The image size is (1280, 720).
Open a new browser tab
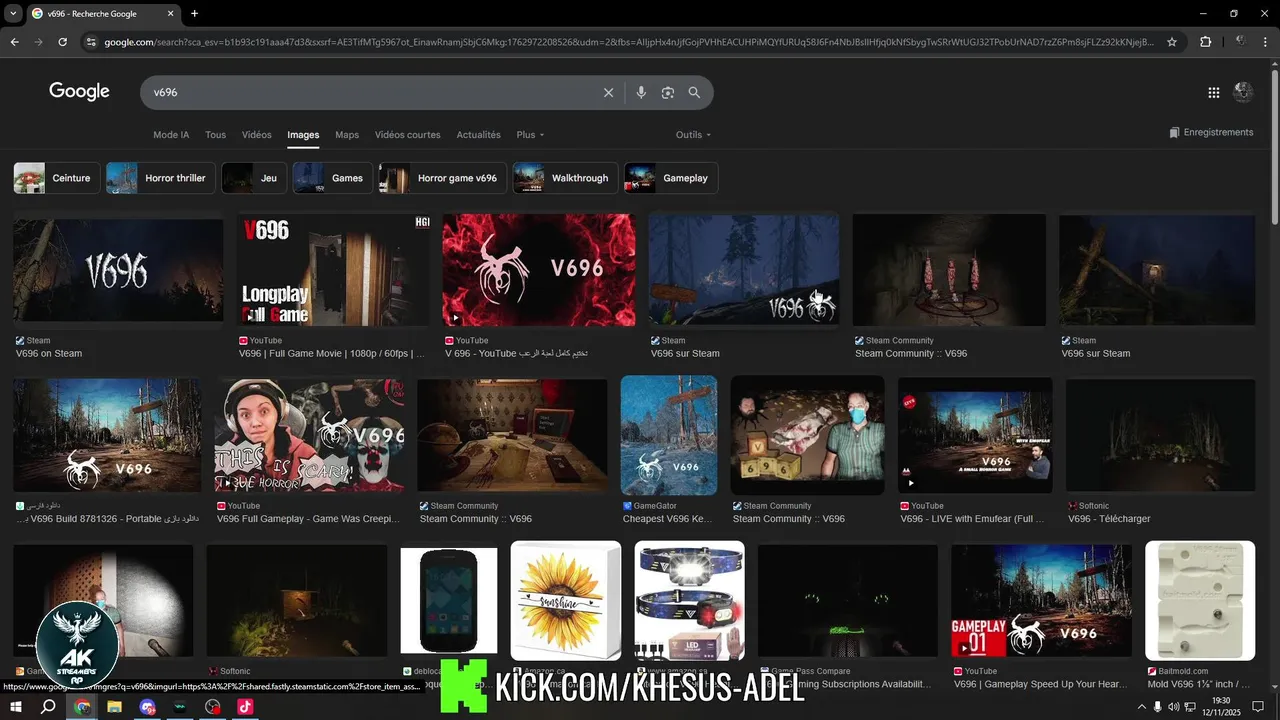click(194, 13)
